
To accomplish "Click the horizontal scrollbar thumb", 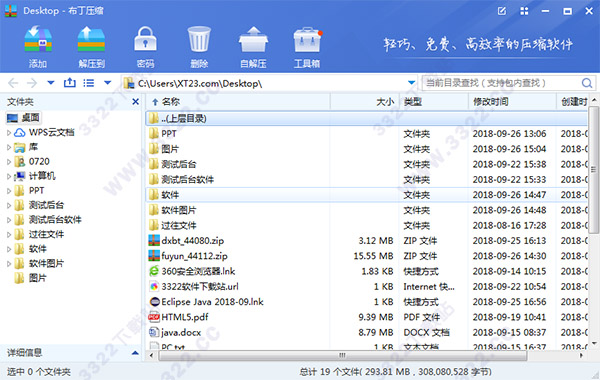I will pos(342,356).
